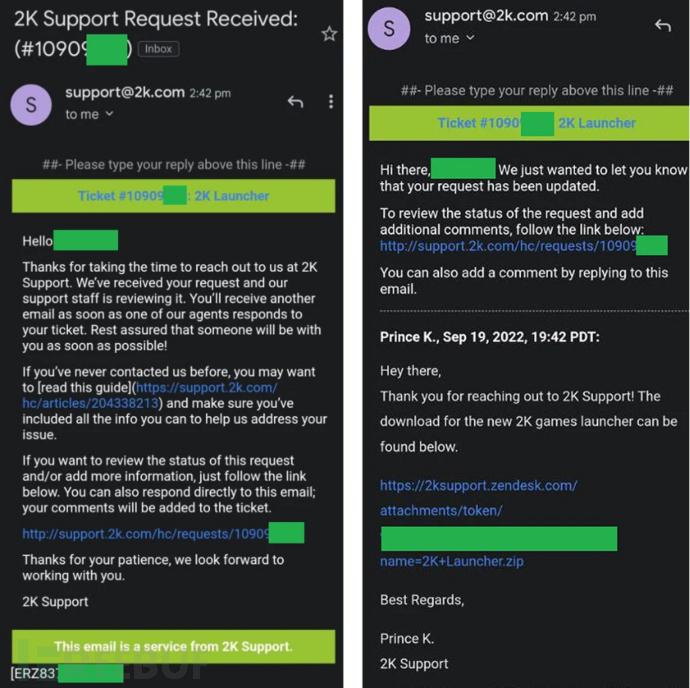Click the name=2K+Launcher.zip link
690x688 pixels.
(x=451, y=561)
